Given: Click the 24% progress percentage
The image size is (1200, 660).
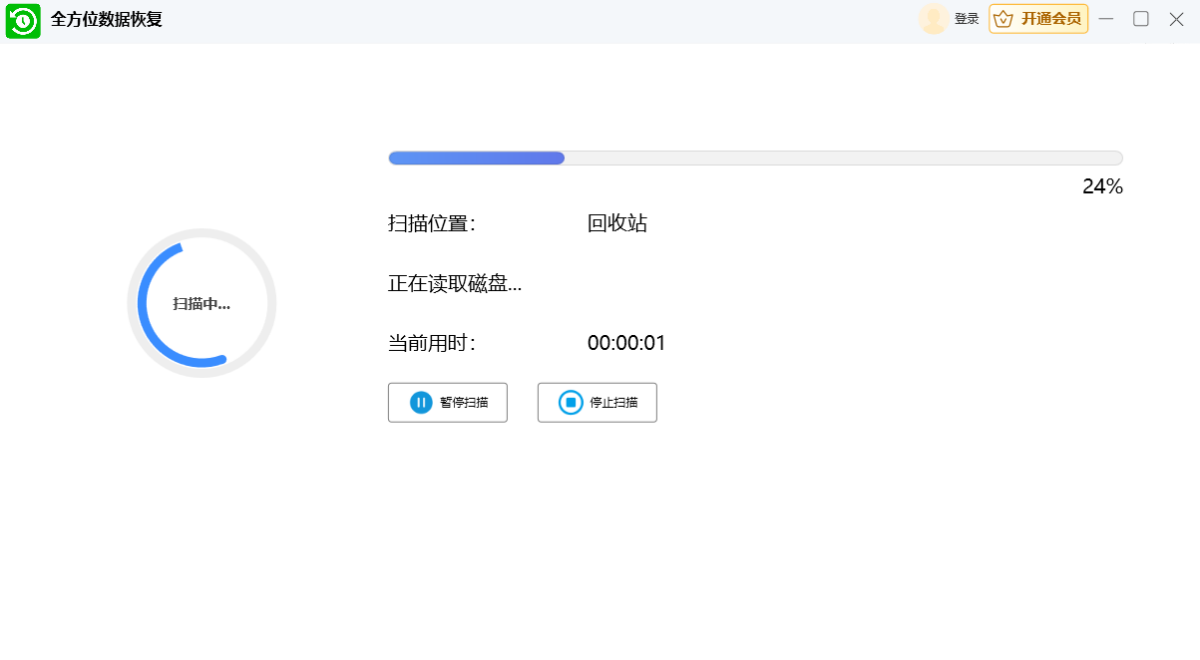Looking at the screenshot, I should pyautogui.click(x=1102, y=187).
